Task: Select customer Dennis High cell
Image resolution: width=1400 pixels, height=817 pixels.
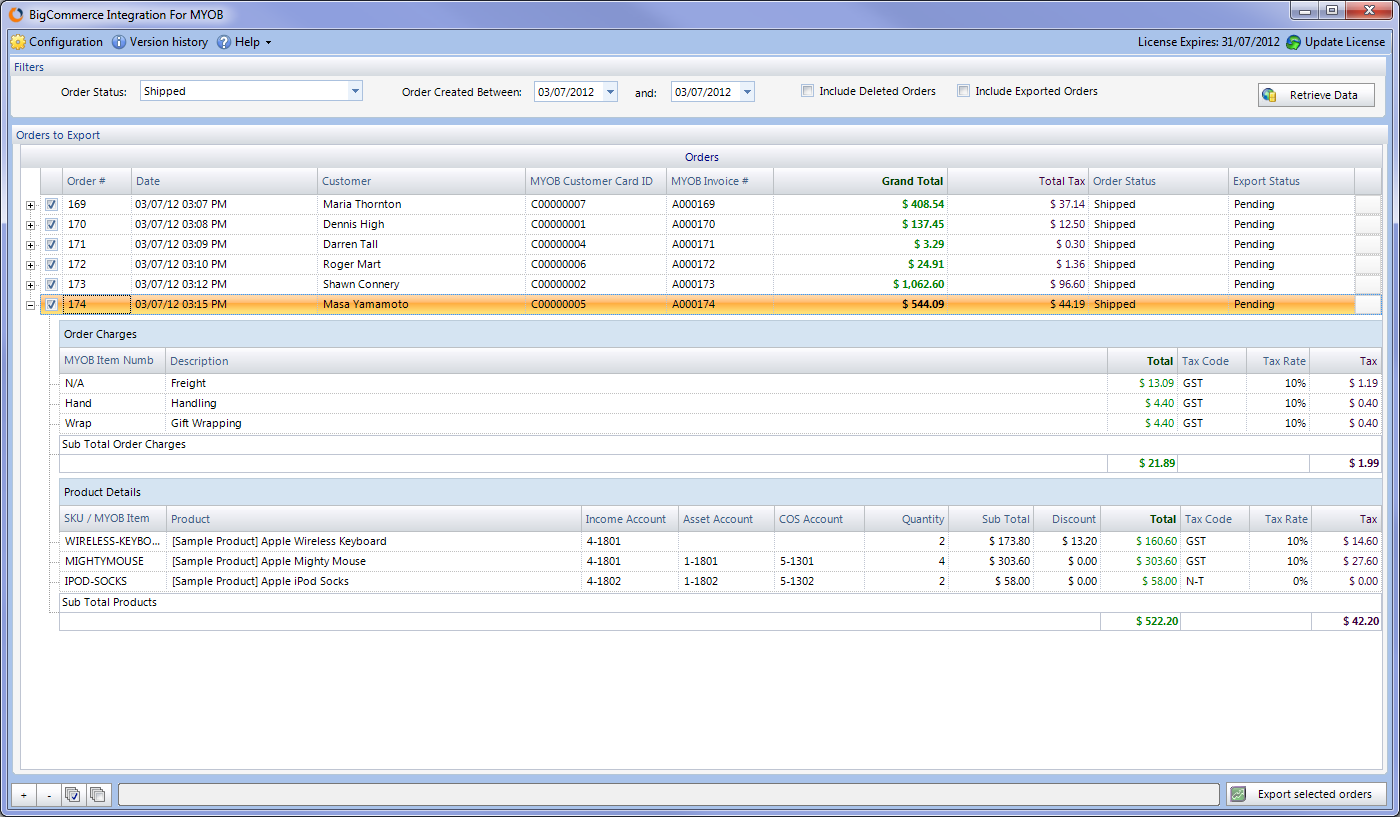Action: tap(421, 224)
